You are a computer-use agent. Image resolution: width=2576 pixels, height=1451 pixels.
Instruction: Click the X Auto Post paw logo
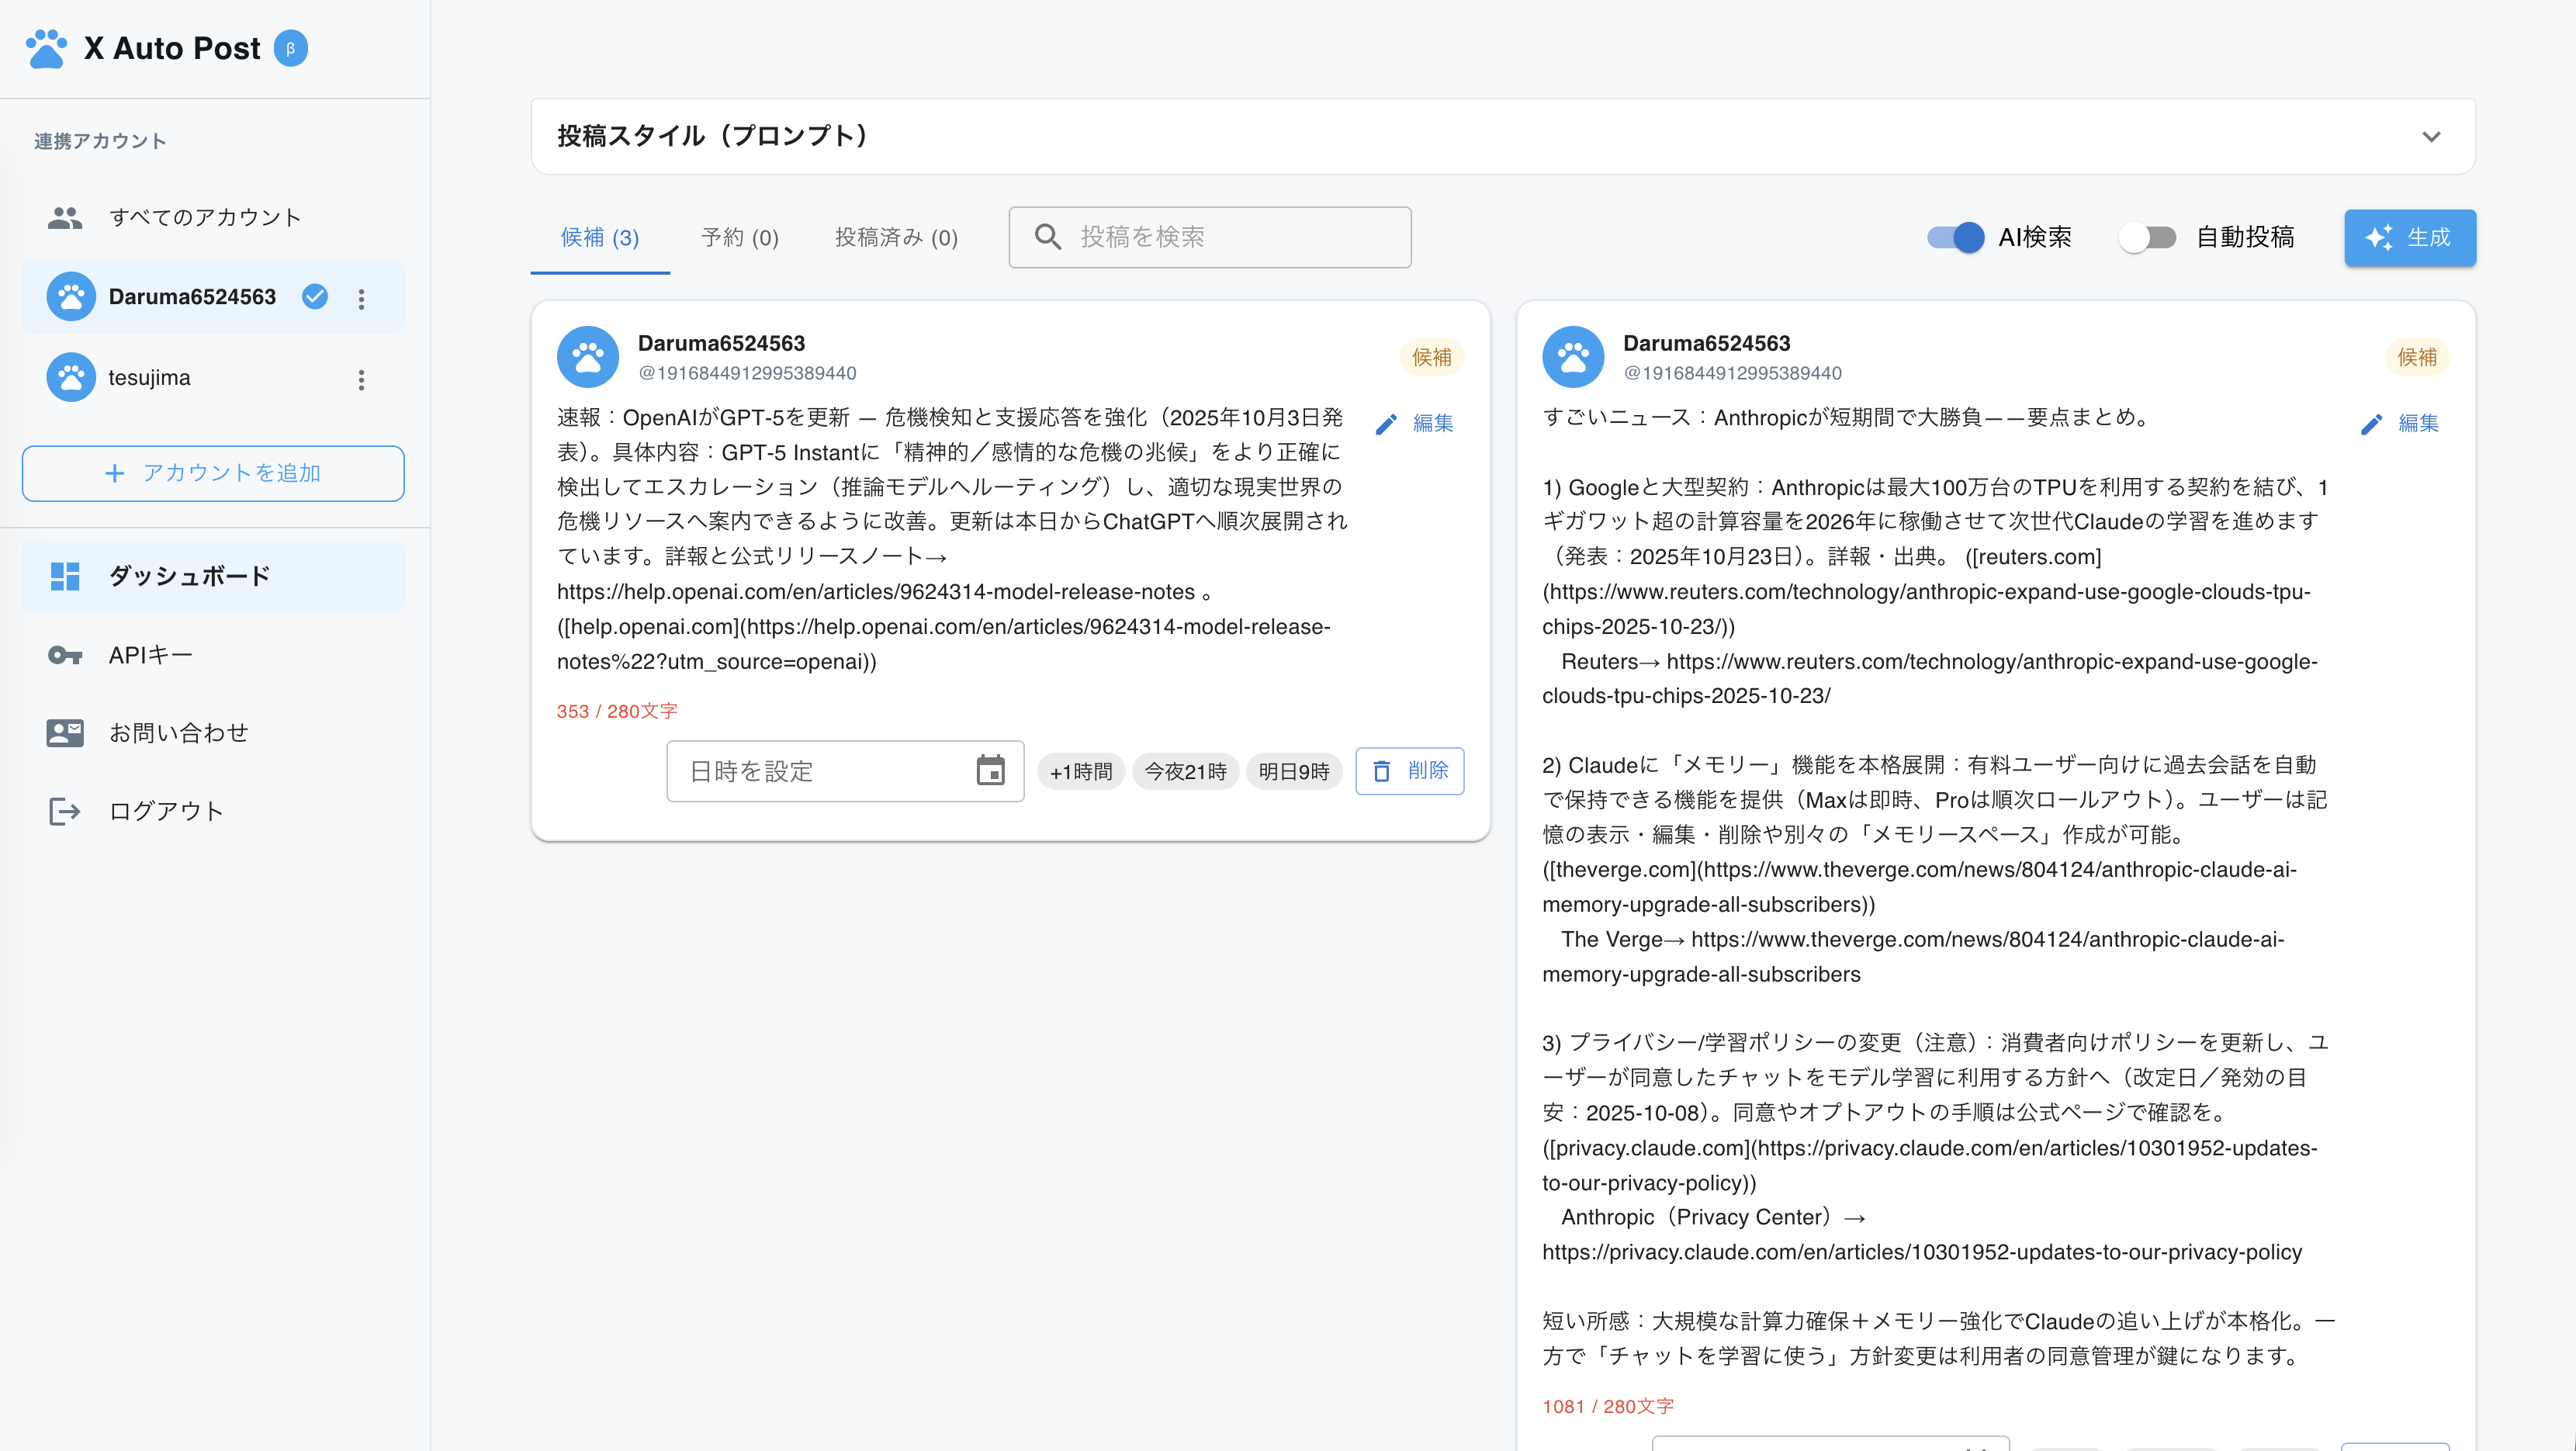(x=46, y=48)
